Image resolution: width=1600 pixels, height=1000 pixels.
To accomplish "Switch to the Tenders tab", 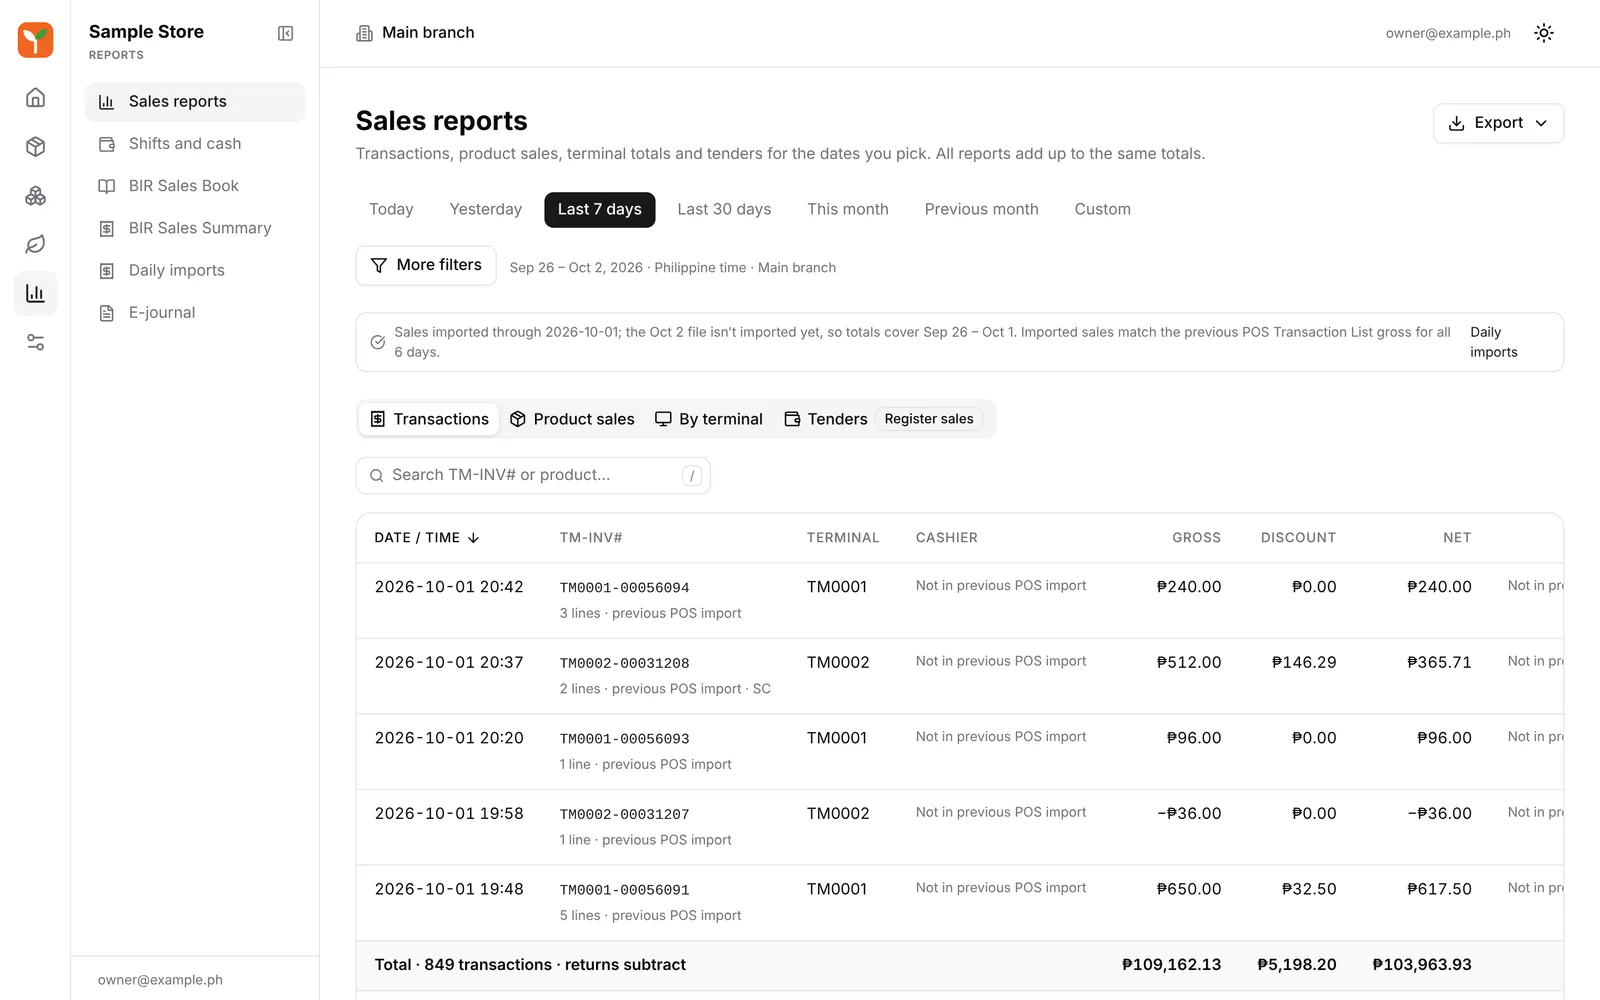I will coord(826,419).
